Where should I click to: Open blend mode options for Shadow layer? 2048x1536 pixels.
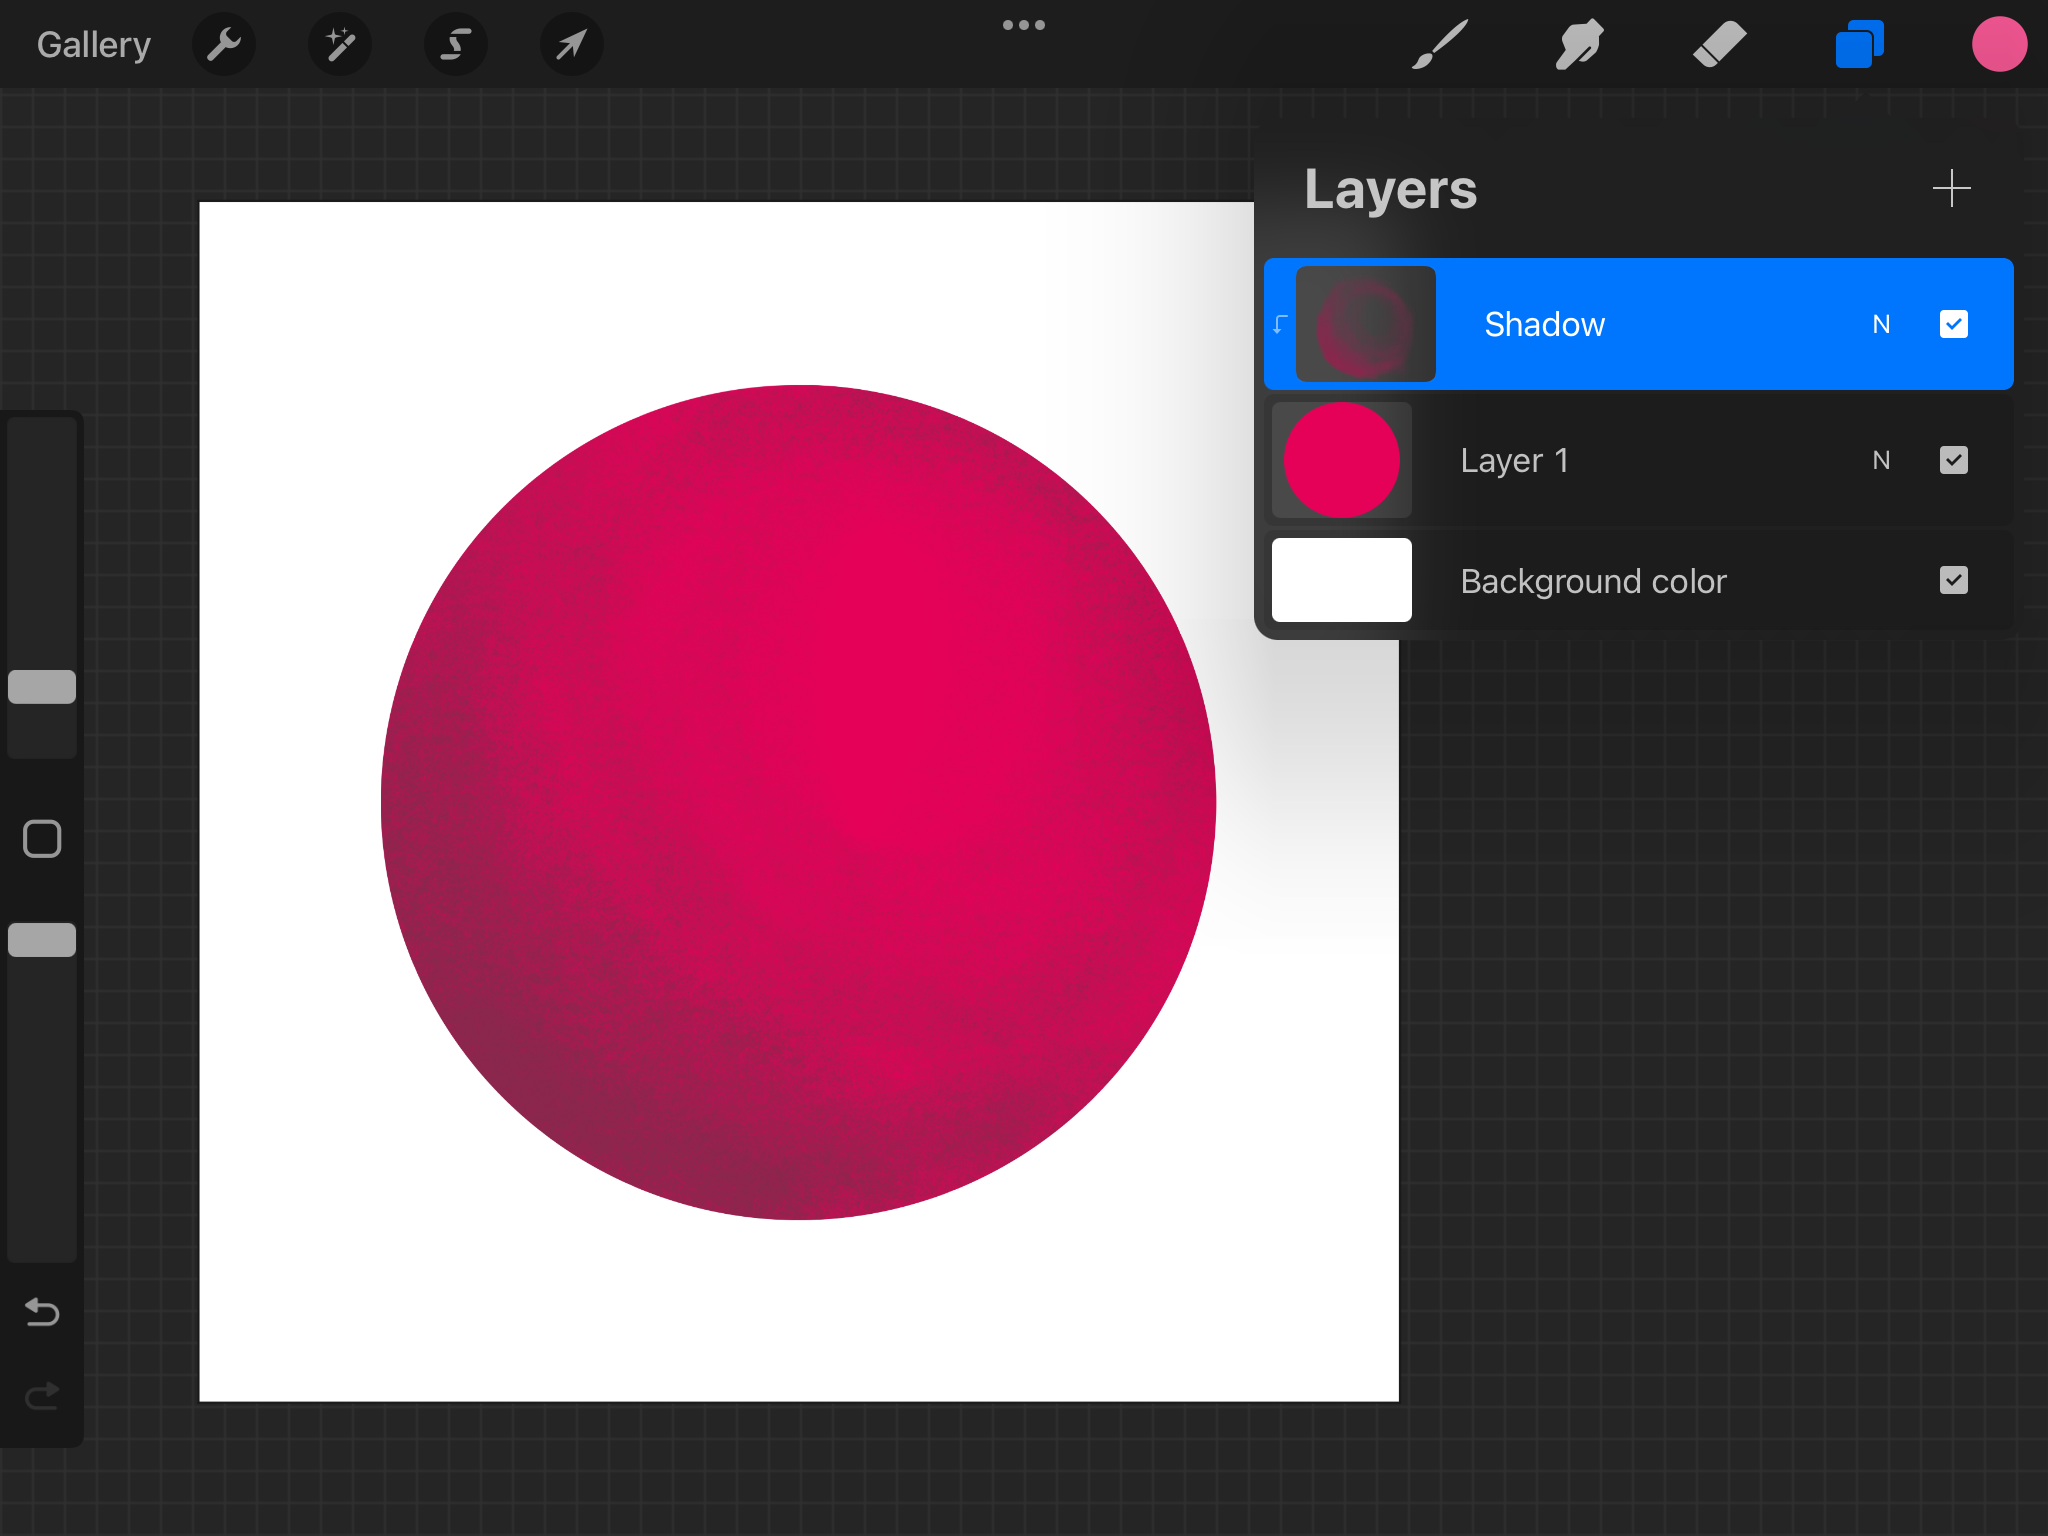click(1881, 324)
